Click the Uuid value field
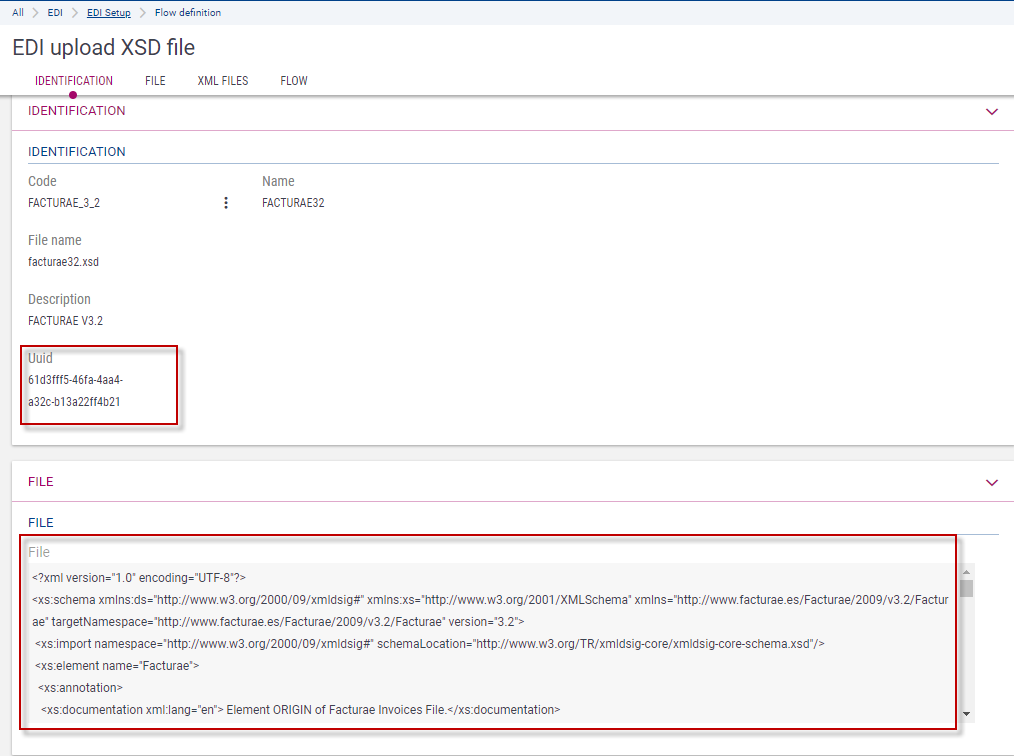 click(76, 390)
